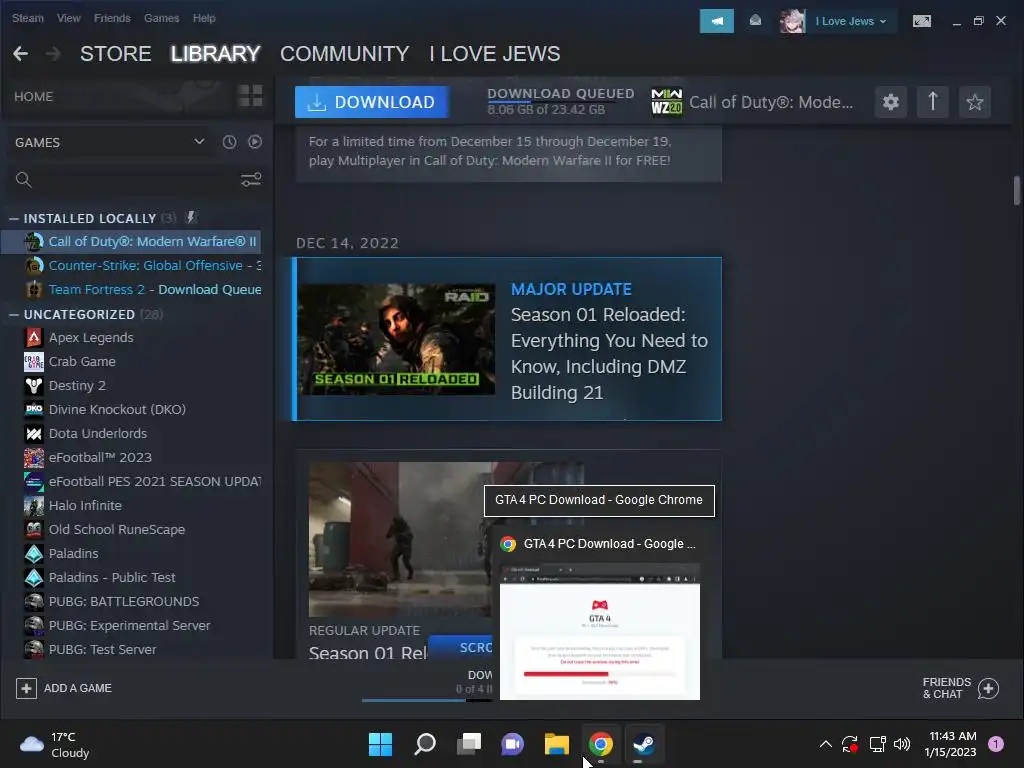Open Task View in taskbar
The height and width of the screenshot is (768, 1024).
[x=468, y=744]
